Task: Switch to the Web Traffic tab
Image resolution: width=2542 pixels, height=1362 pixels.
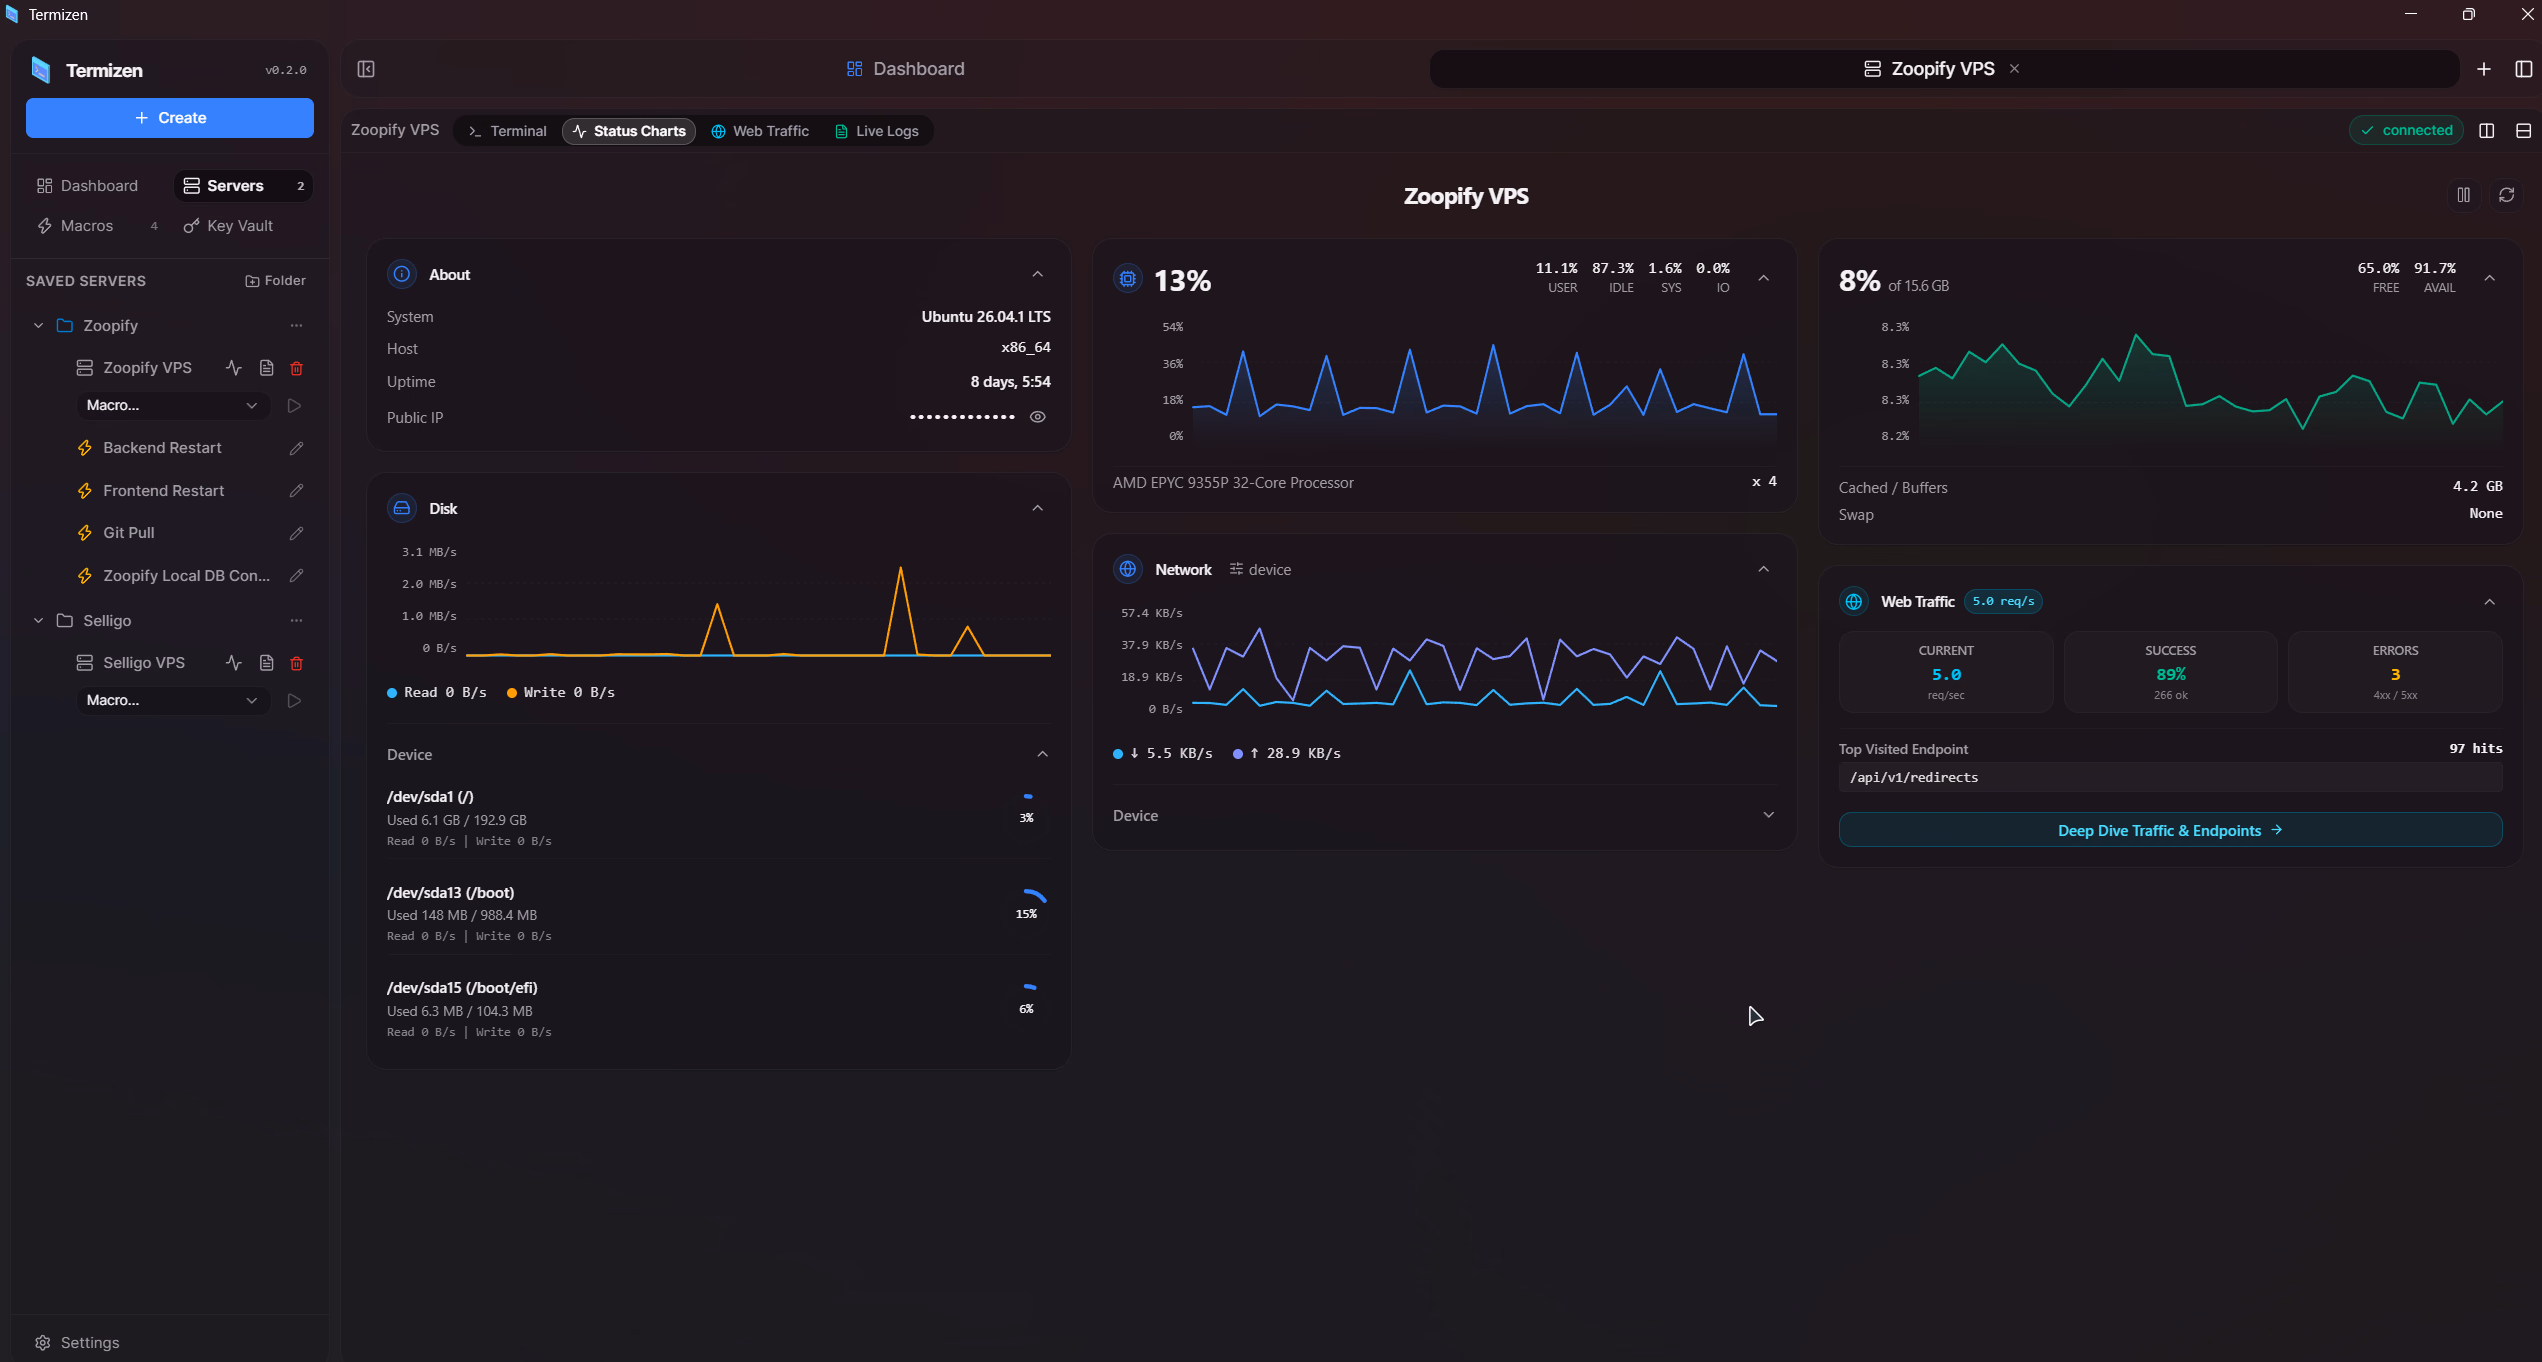Action: click(x=760, y=131)
